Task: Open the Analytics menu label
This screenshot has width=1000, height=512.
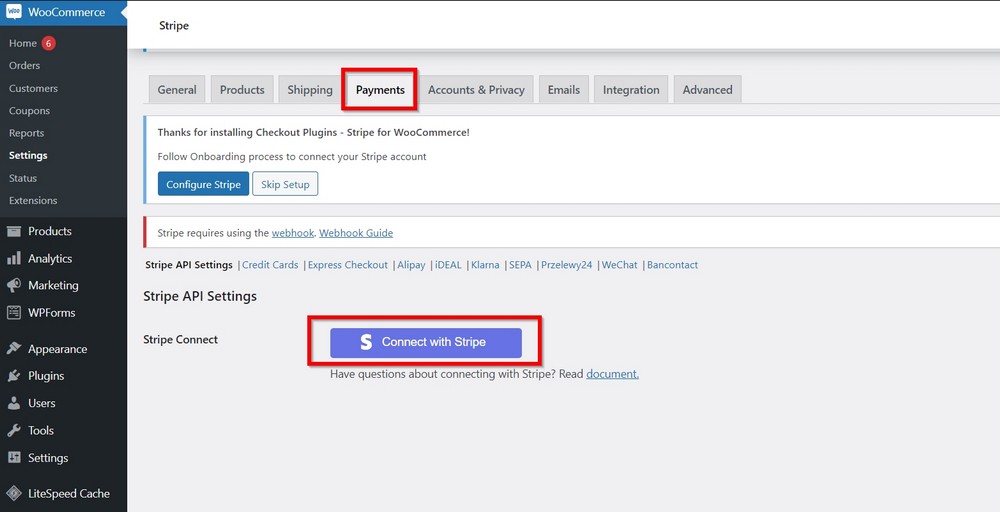Action: [x=50, y=258]
